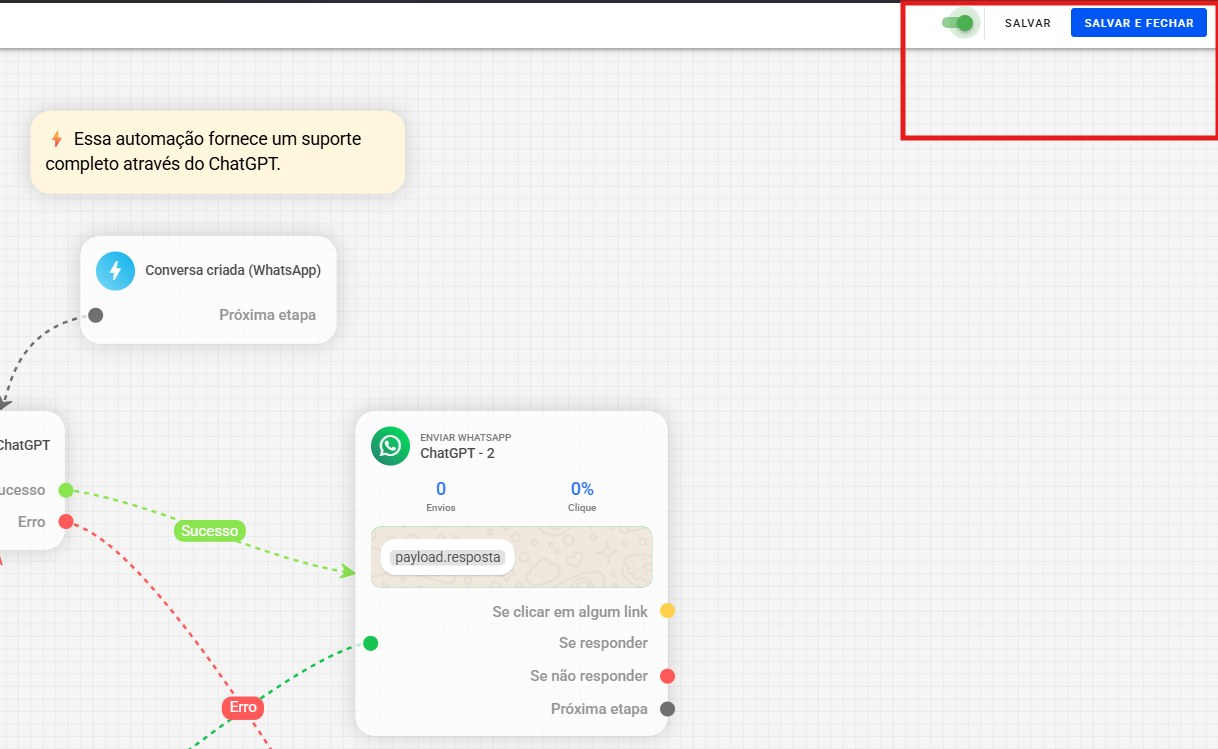Viewport: 1218px width, 749px height.
Task: Click the blue lightning trigger icon
Action: pyautogui.click(x=115, y=270)
